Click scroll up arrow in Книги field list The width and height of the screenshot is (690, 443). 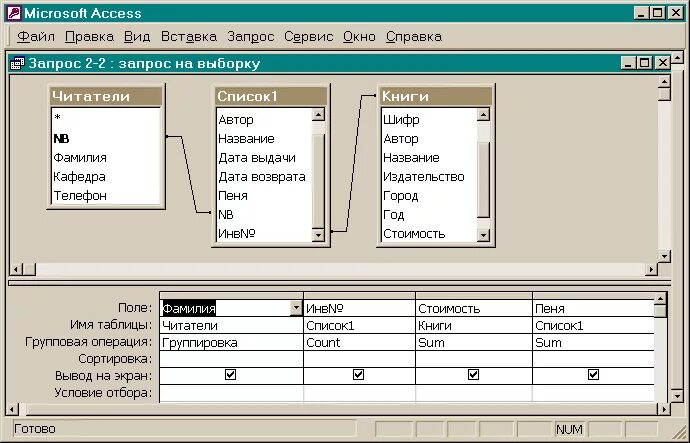tap(483, 115)
